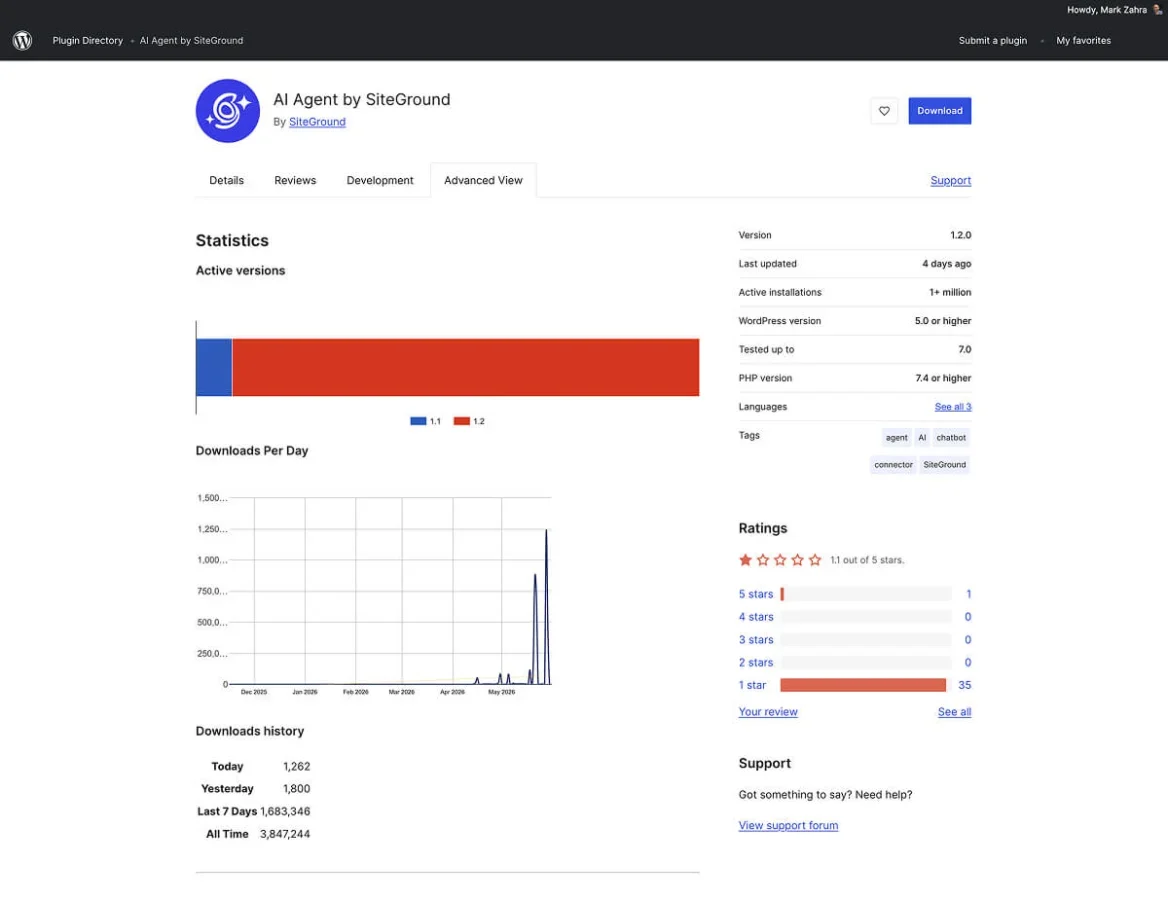Click the chatbot tag
Screen dimensions: 1168x900
[x=951, y=438]
